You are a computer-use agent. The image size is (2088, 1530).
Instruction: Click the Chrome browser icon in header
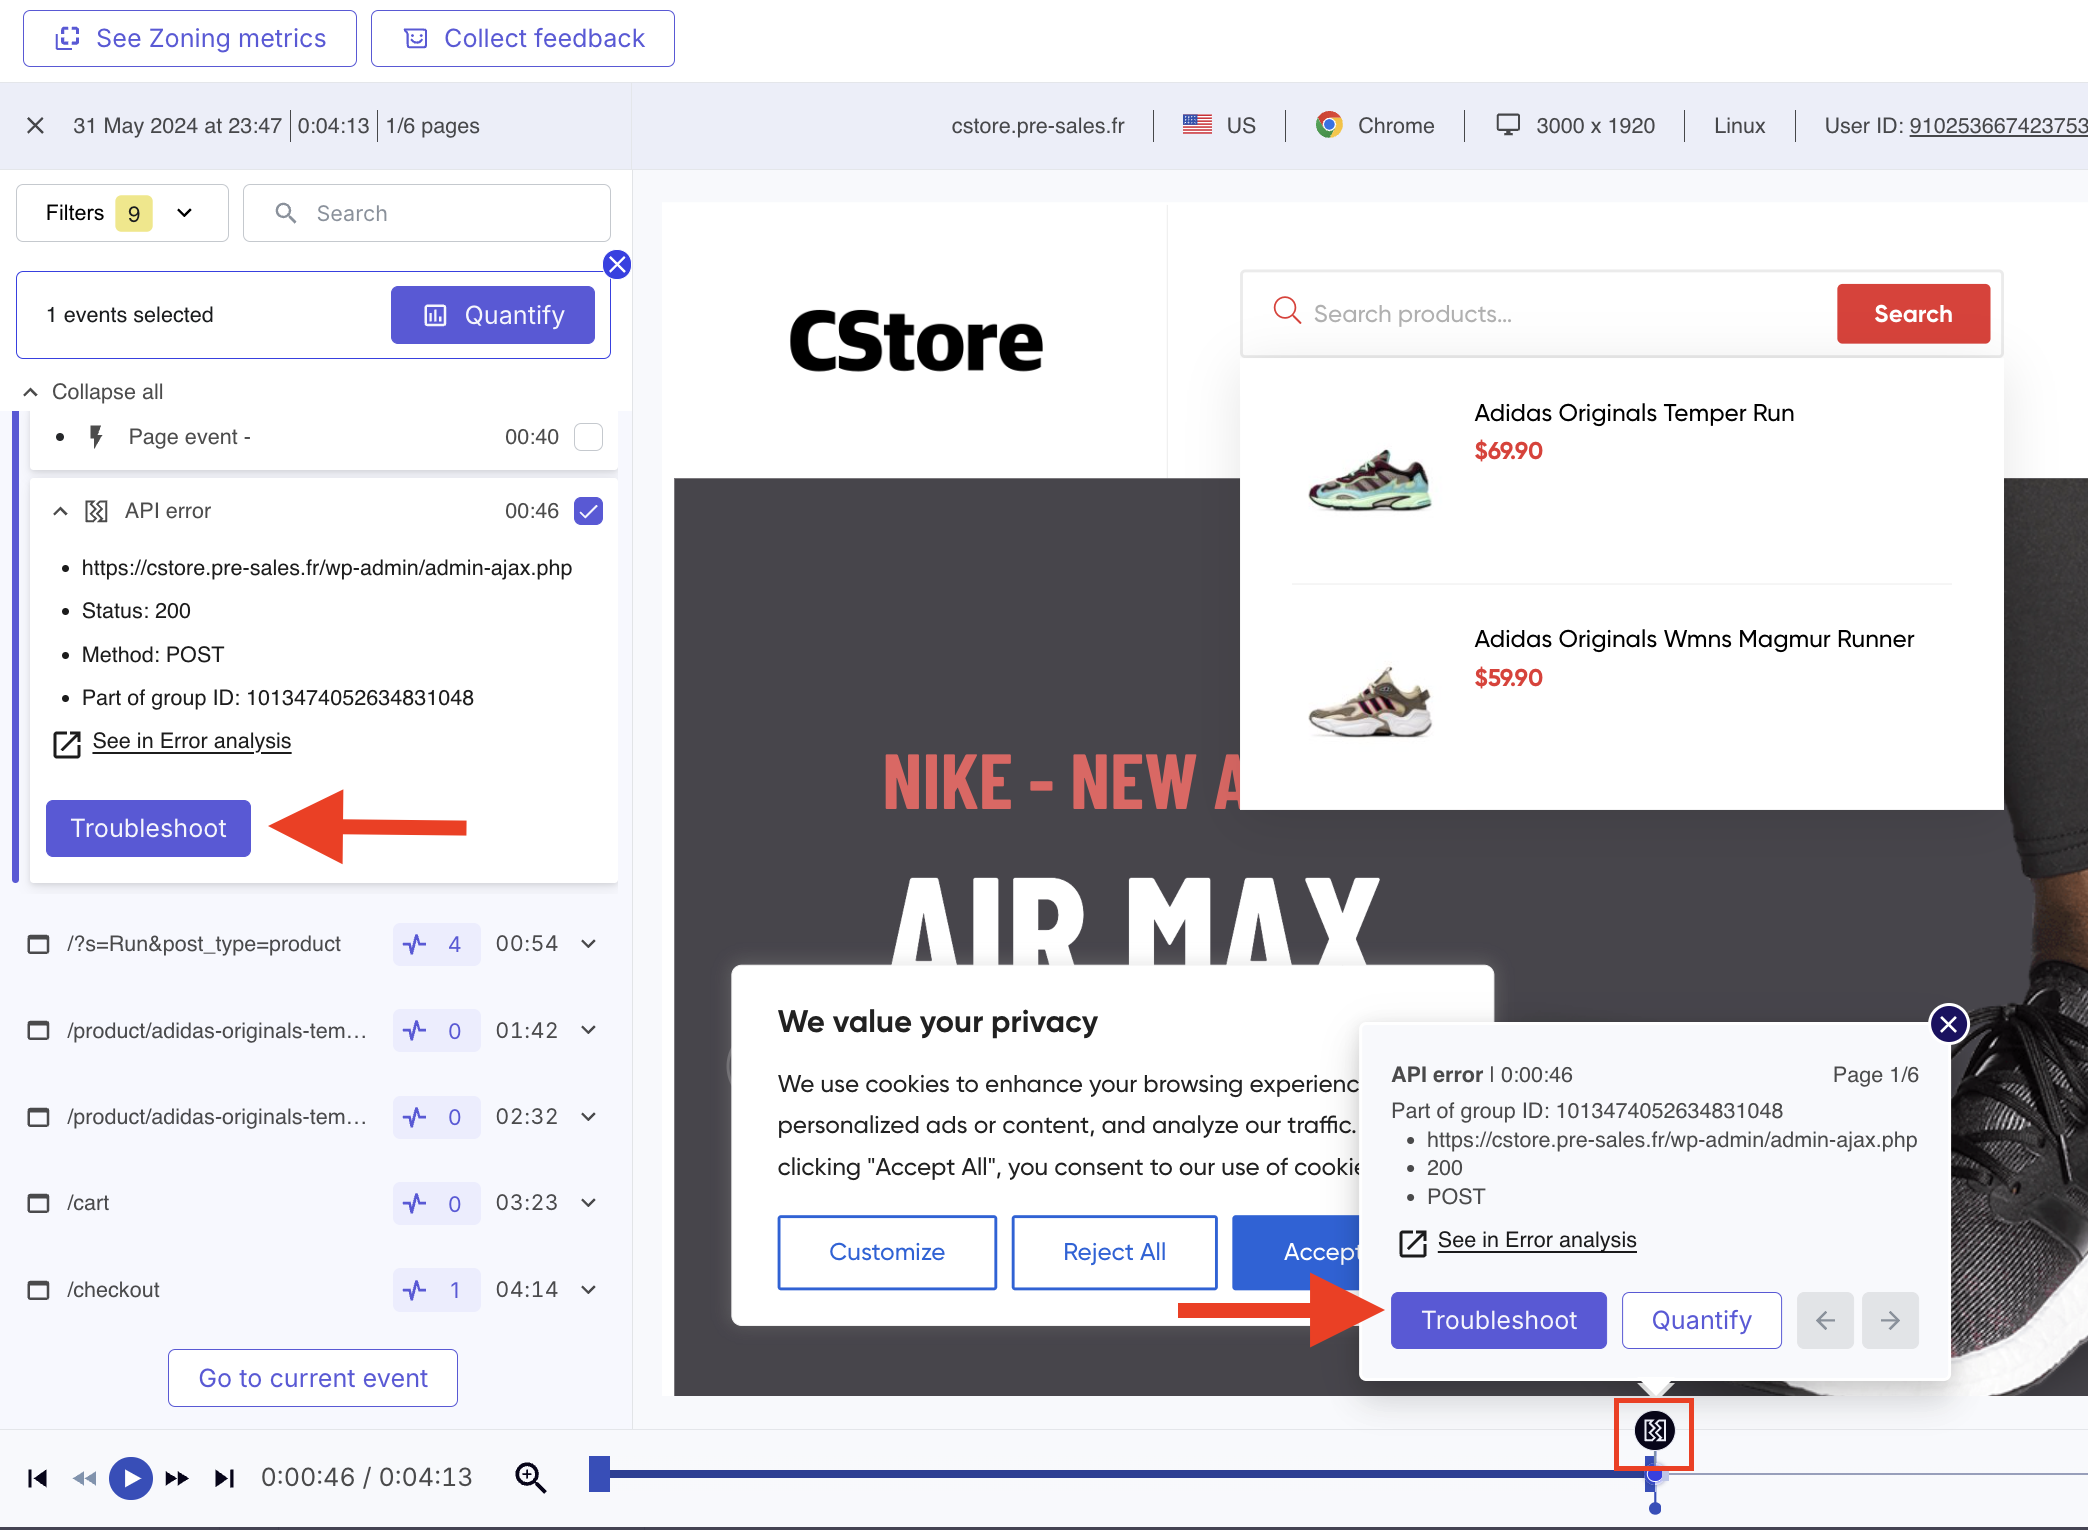pos(1329,125)
